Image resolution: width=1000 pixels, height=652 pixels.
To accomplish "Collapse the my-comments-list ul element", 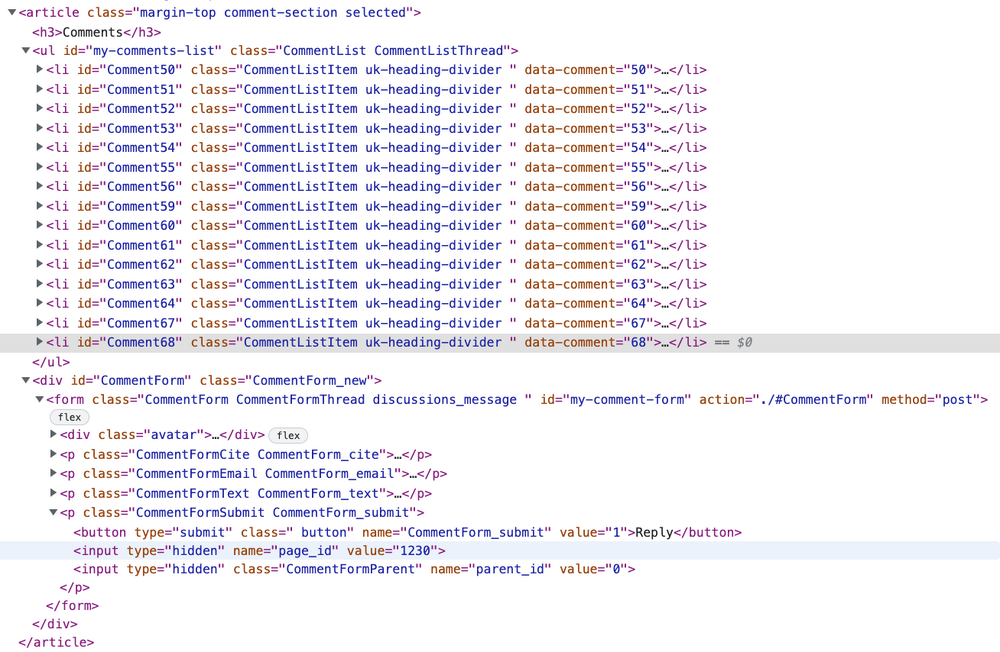I will pyautogui.click(x=26, y=51).
